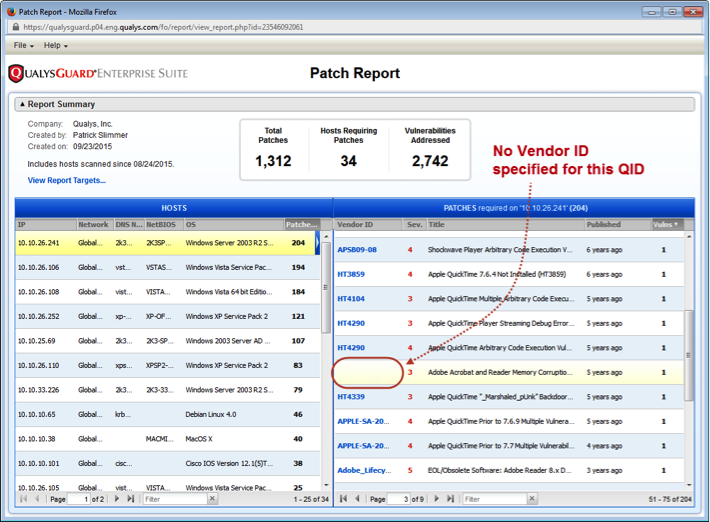Open vendor link HT4339
Image resolution: width=710 pixels, height=522 pixels.
click(351, 397)
